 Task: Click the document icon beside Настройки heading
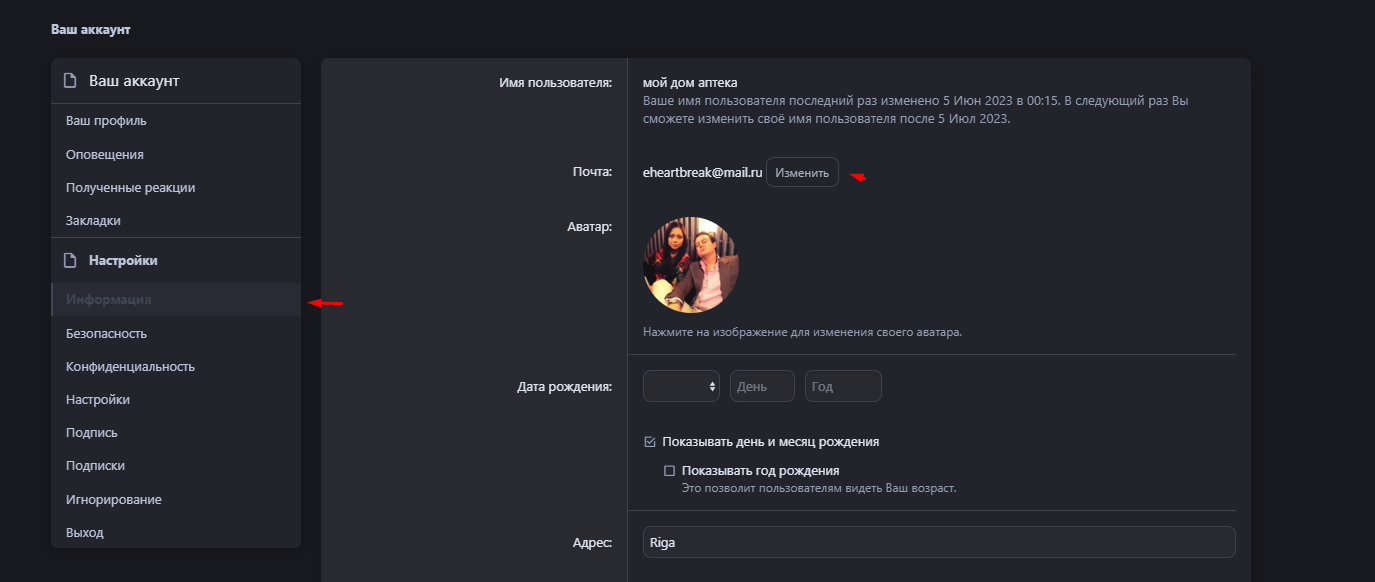tap(70, 261)
